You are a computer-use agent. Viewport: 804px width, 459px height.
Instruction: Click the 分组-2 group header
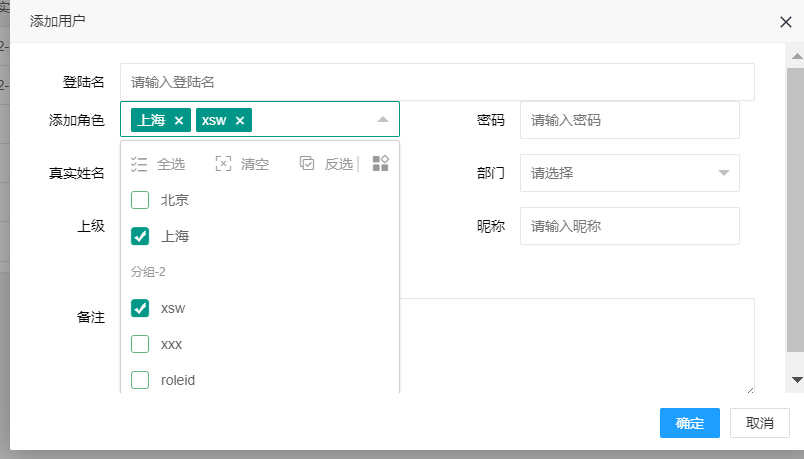(148, 272)
